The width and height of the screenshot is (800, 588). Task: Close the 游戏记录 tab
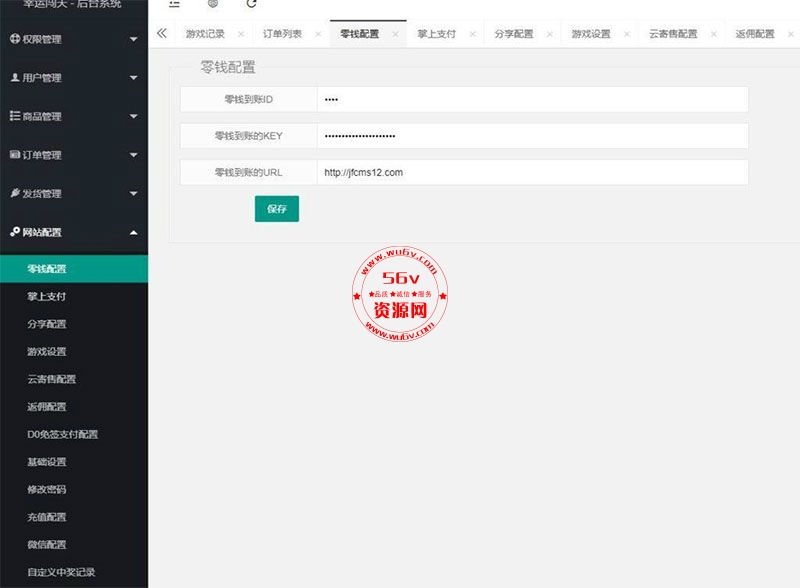pos(241,34)
